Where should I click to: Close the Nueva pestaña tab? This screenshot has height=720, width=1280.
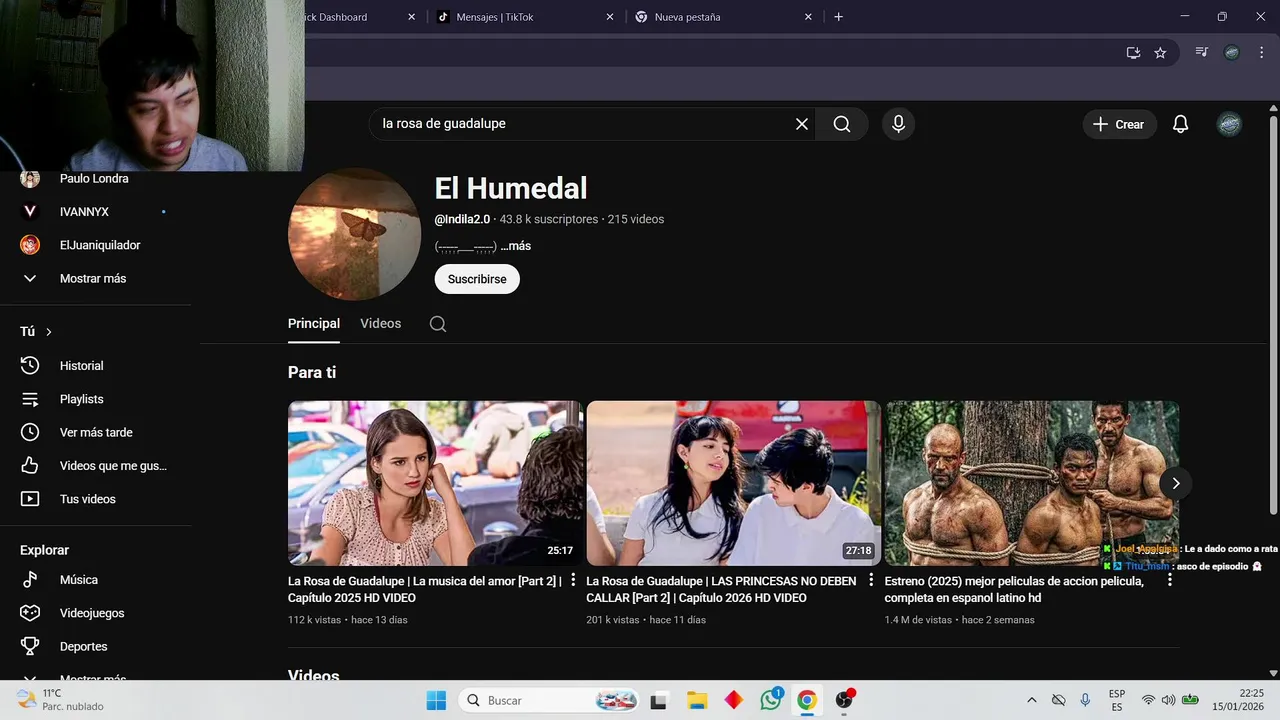(x=808, y=17)
